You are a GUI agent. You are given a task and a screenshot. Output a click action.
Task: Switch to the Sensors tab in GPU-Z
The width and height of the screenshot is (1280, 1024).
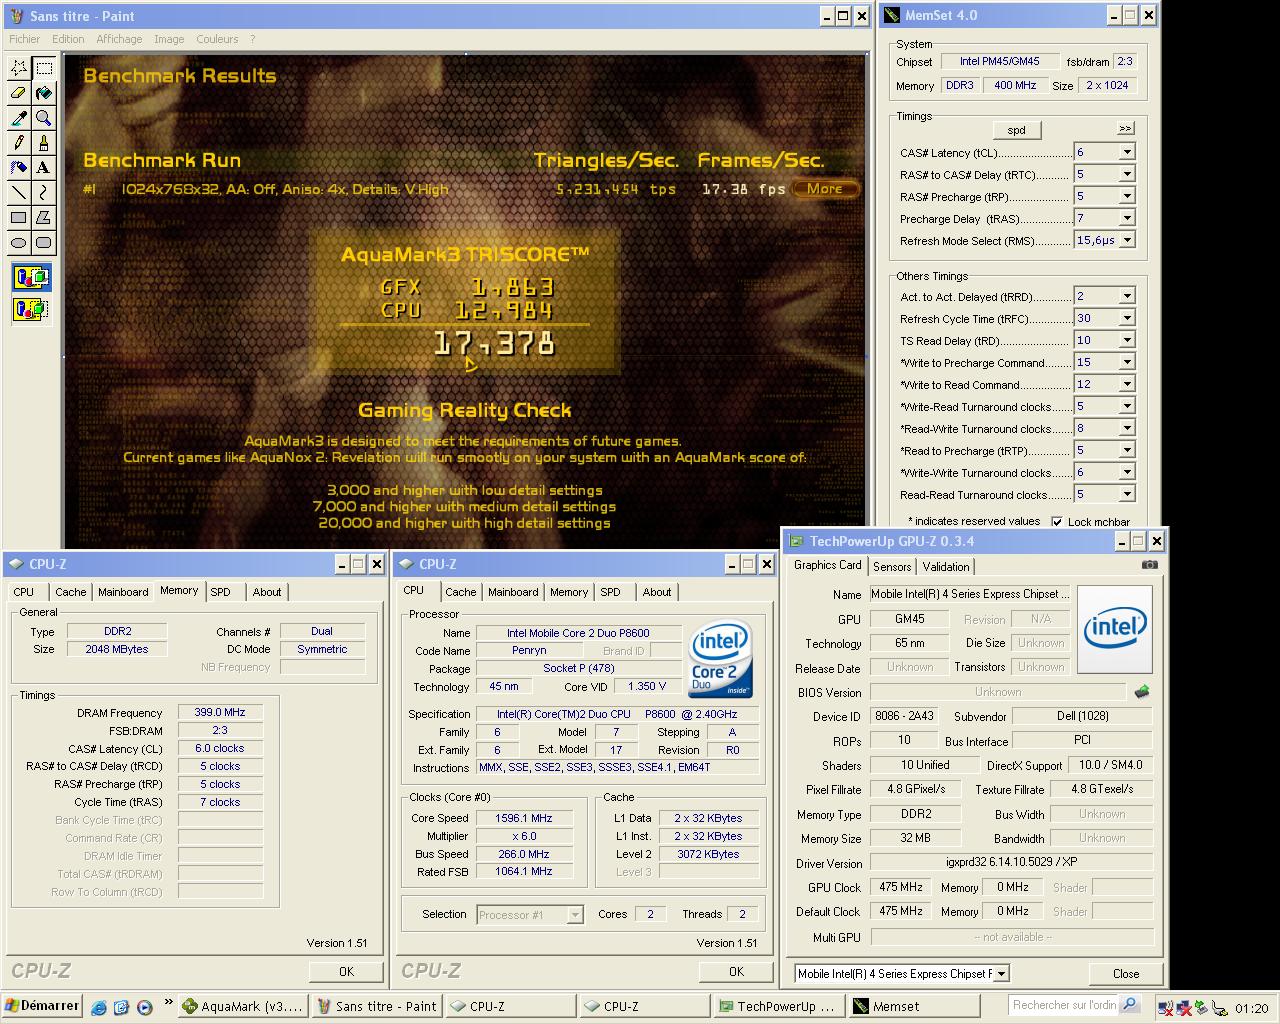892,566
